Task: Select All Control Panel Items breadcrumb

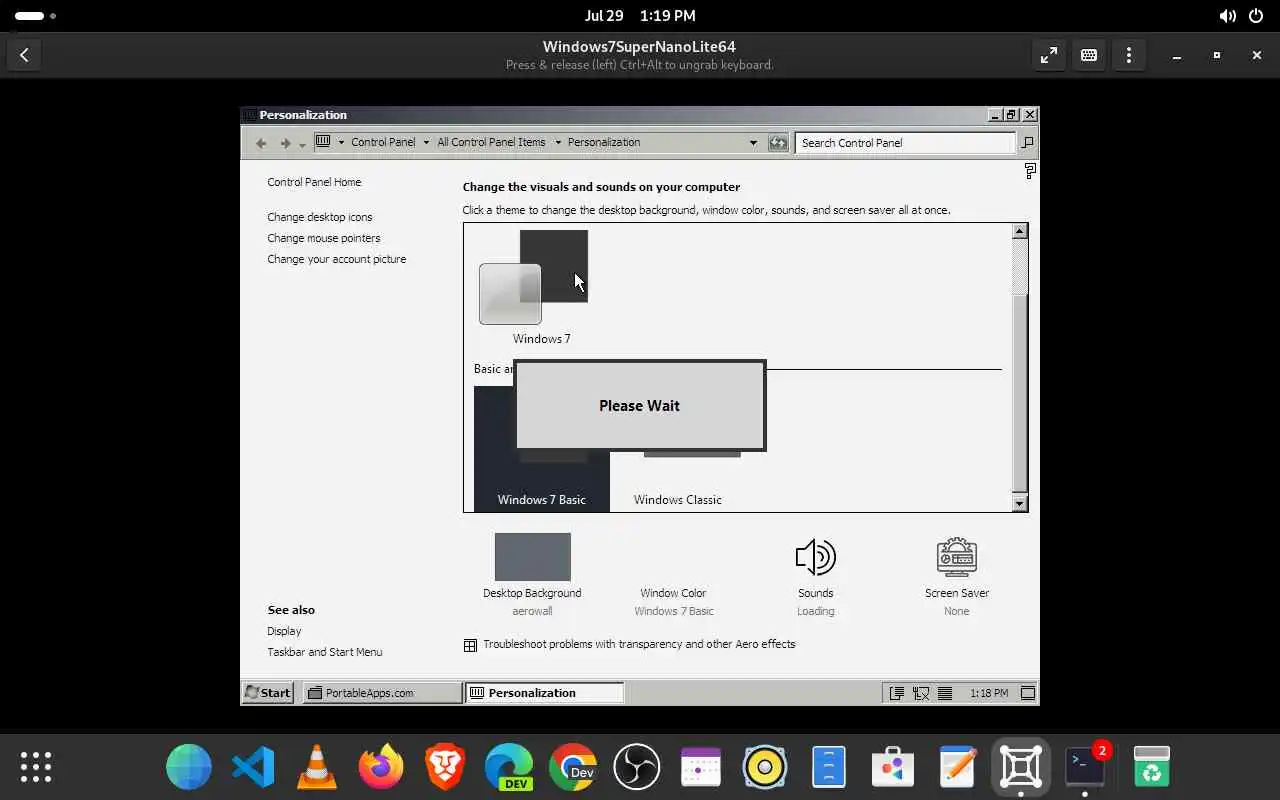Action: click(x=491, y=142)
